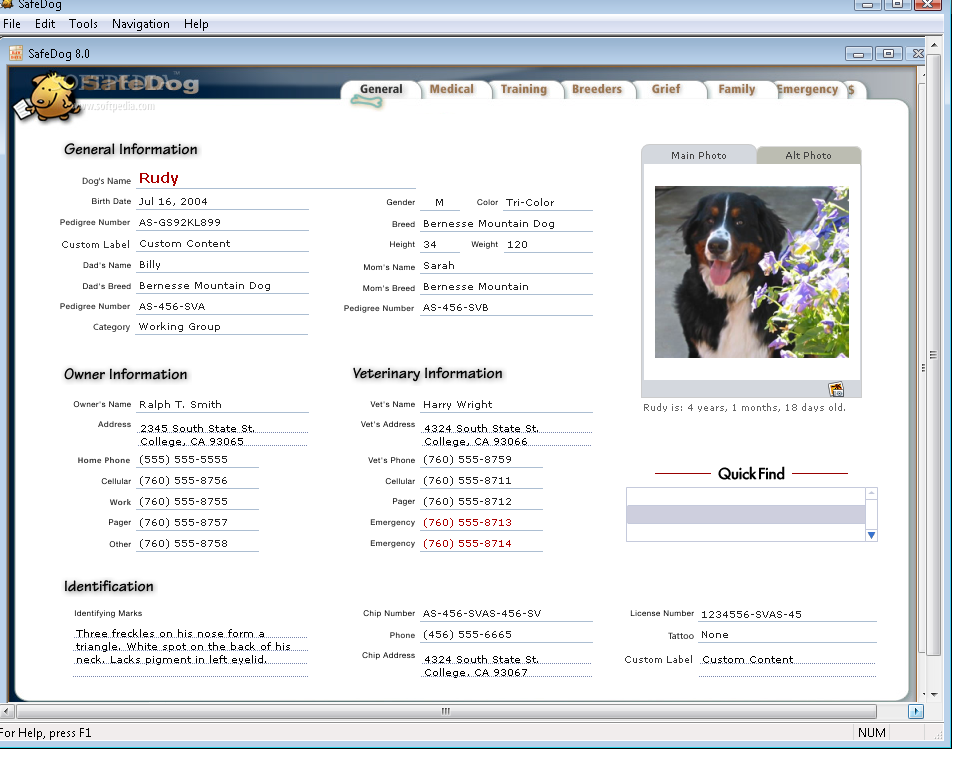Restore the inner SafeDog 8.0 window
This screenshot has height=763, width=964.
888,53
